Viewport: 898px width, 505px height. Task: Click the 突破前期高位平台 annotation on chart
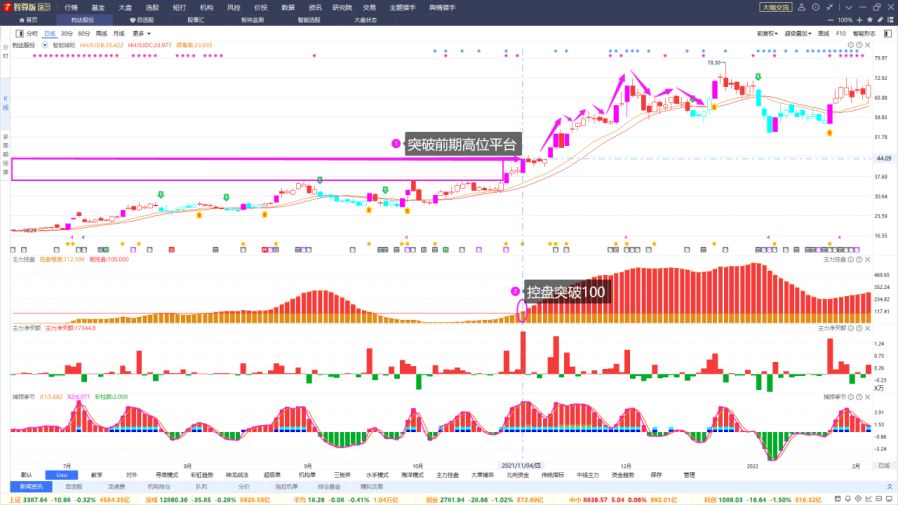pos(462,144)
